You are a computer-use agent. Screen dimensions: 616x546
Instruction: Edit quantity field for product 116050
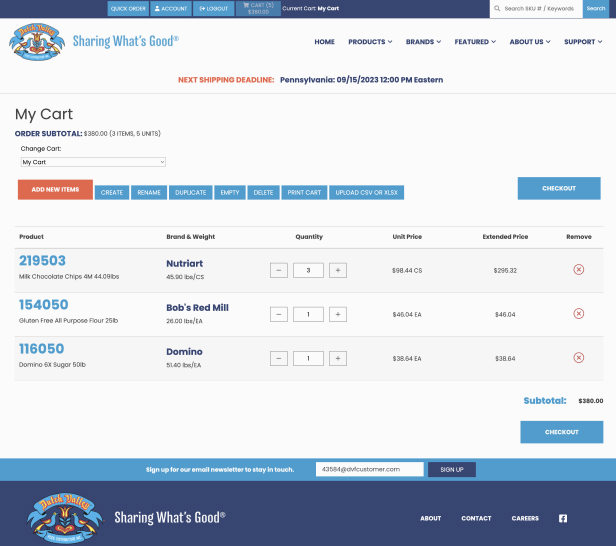point(308,358)
